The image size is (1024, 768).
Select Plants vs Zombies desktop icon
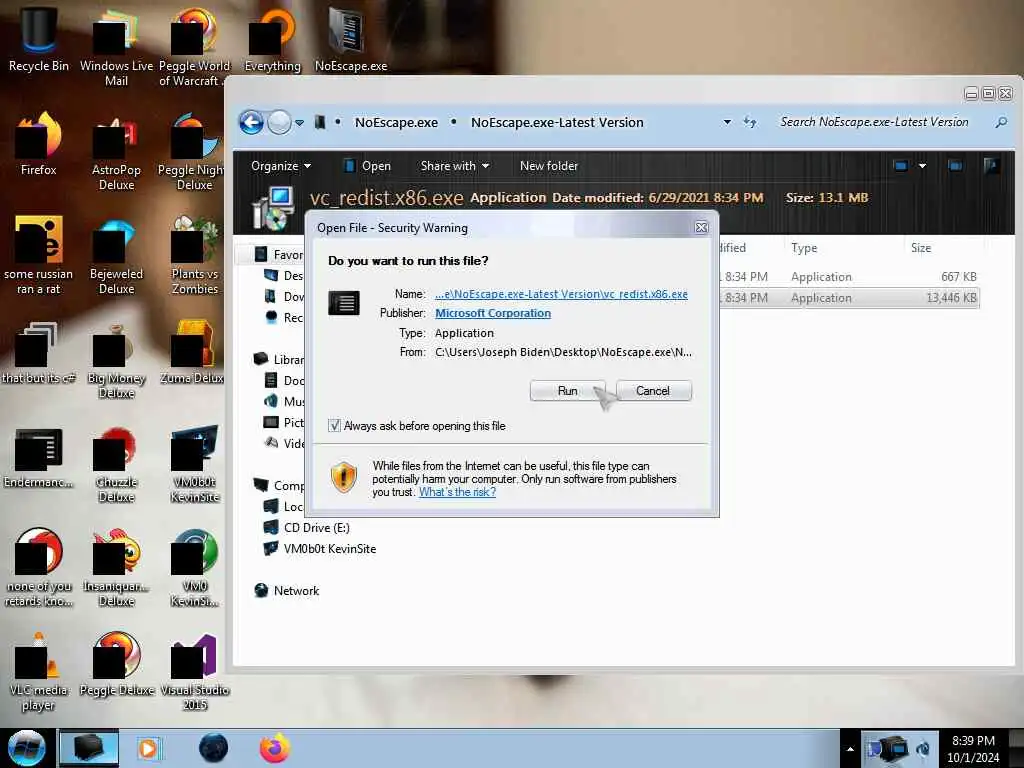point(194,255)
